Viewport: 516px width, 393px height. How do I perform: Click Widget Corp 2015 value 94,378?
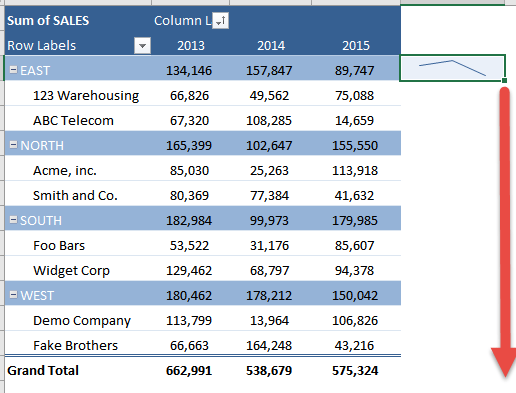coord(354,271)
